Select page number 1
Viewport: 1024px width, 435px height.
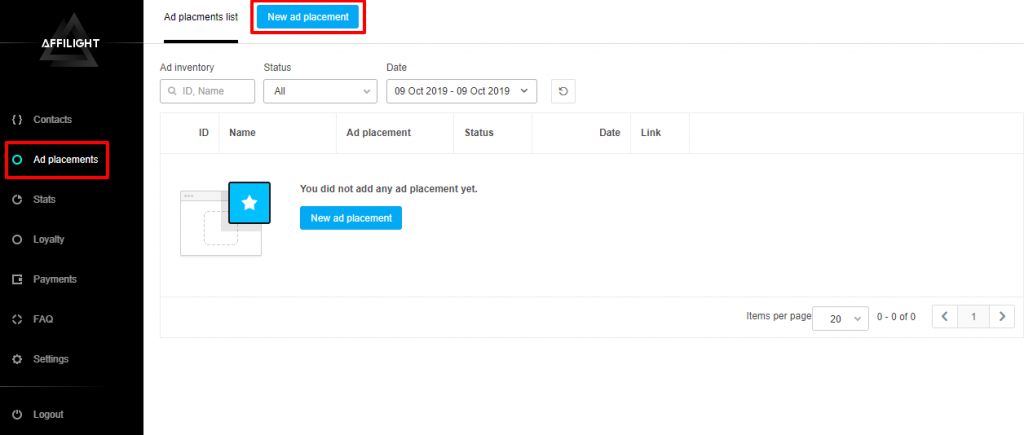pos(973,317)
